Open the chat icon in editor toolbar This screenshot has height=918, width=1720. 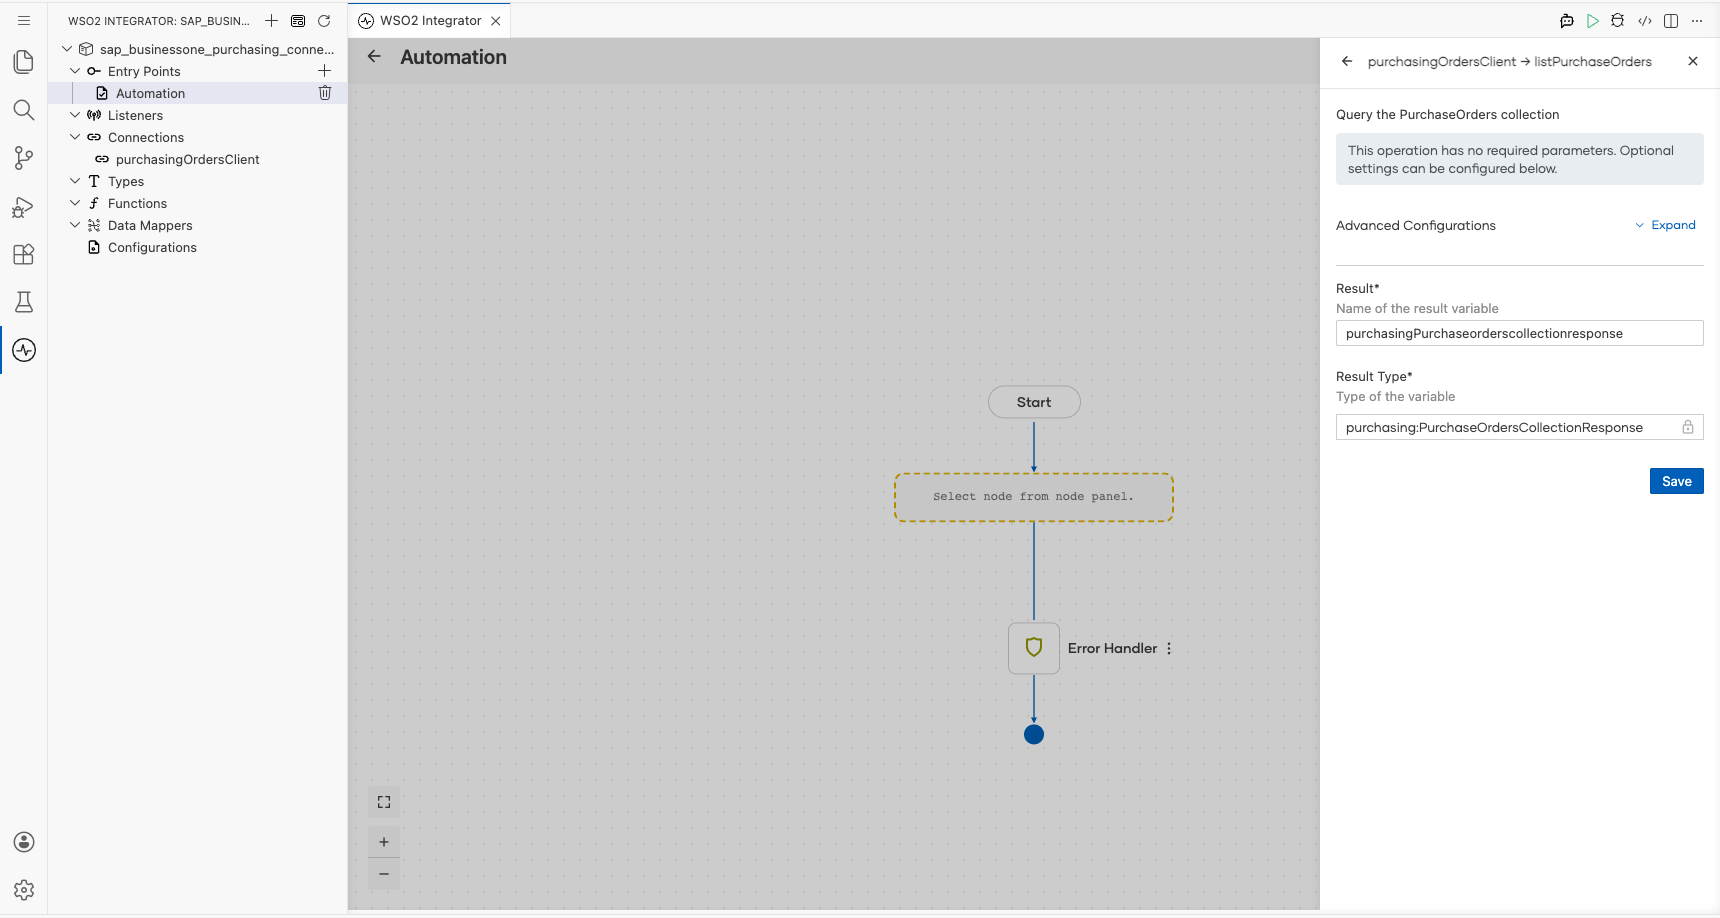coord(1567,21)
